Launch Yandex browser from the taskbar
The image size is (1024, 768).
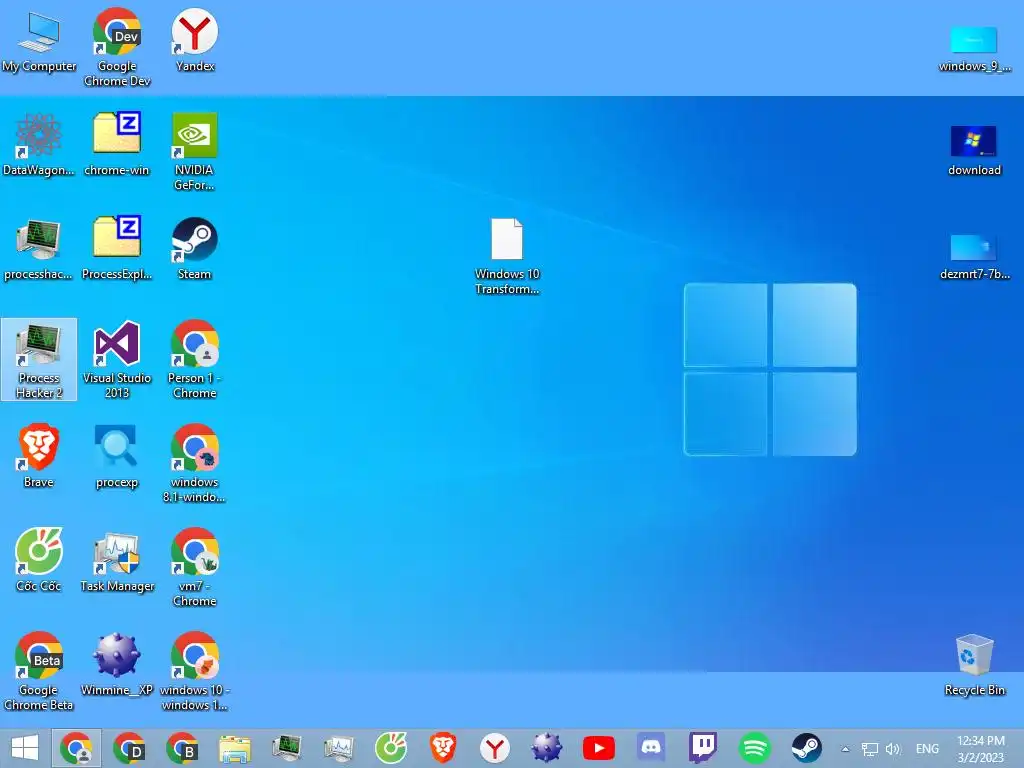[x=494, y=748]
